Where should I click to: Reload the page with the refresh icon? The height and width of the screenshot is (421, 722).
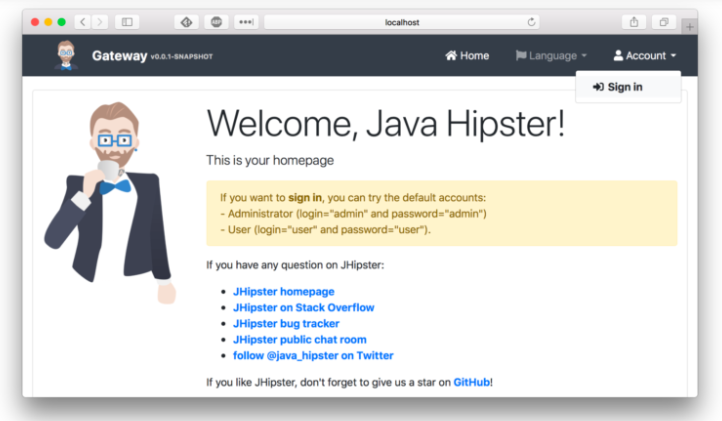(x=531, y=22)
